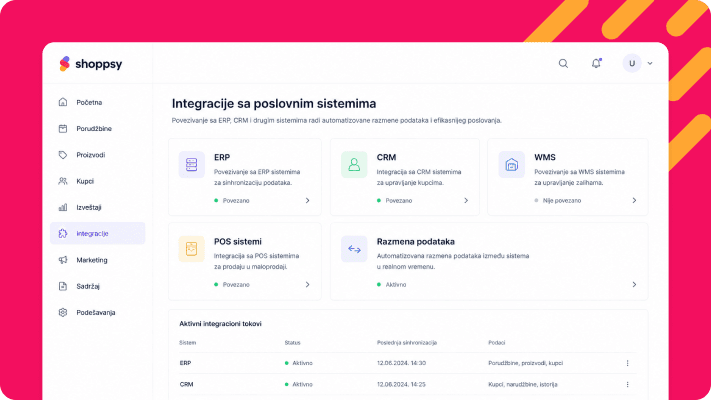Open POS sistemi card chevron
The image size is (711, 400).
coord(307,285)
